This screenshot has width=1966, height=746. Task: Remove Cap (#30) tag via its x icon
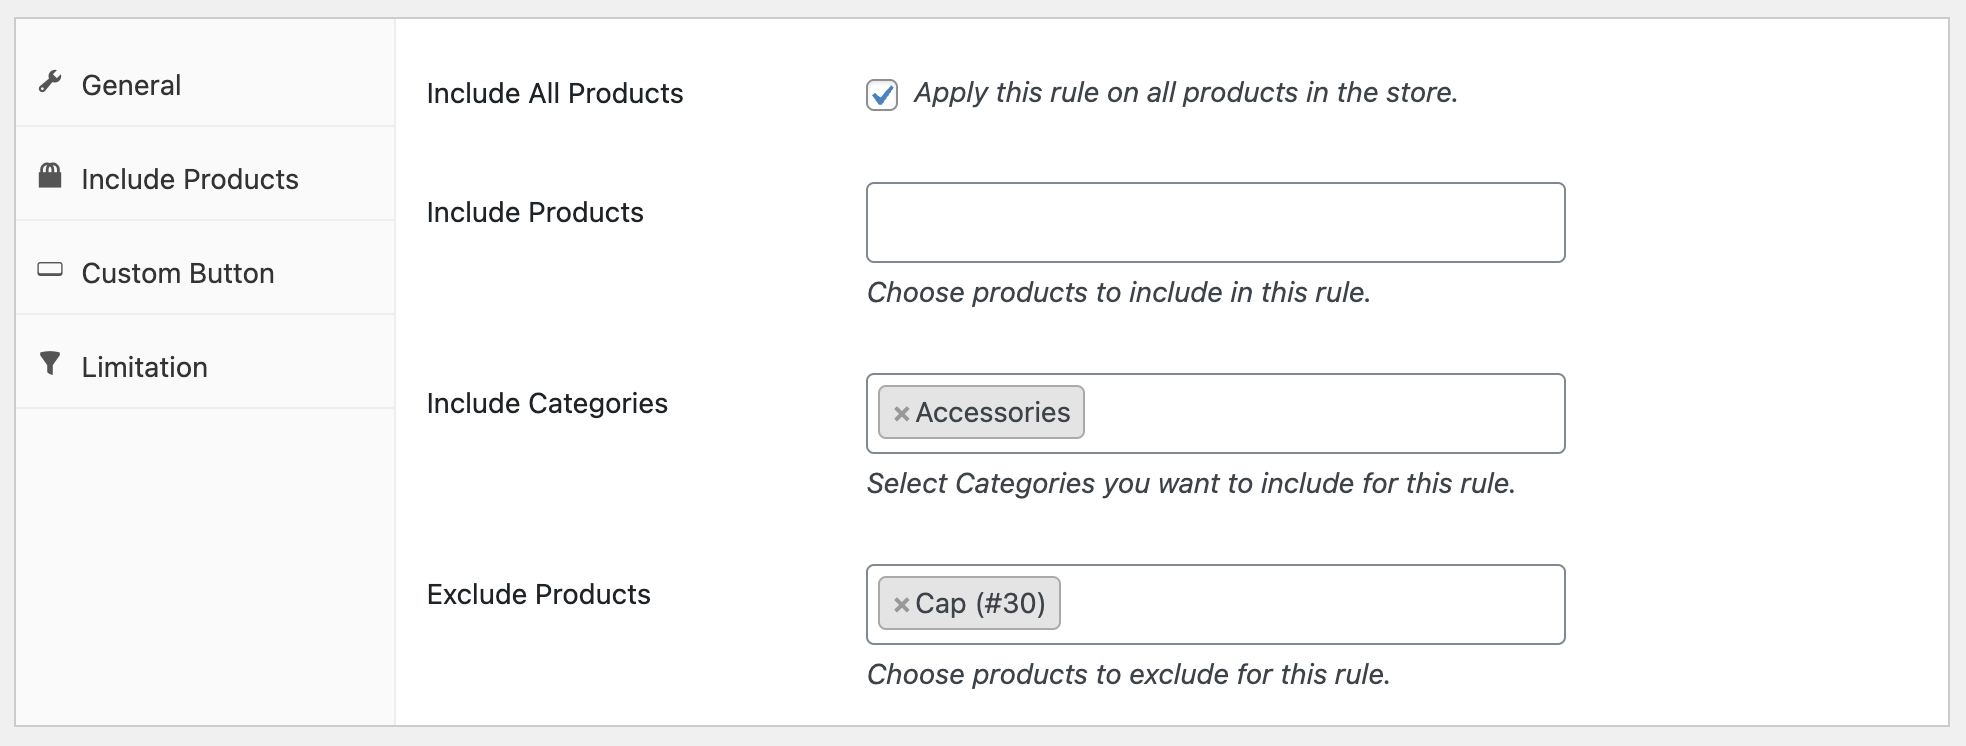(x=901, y=604)
